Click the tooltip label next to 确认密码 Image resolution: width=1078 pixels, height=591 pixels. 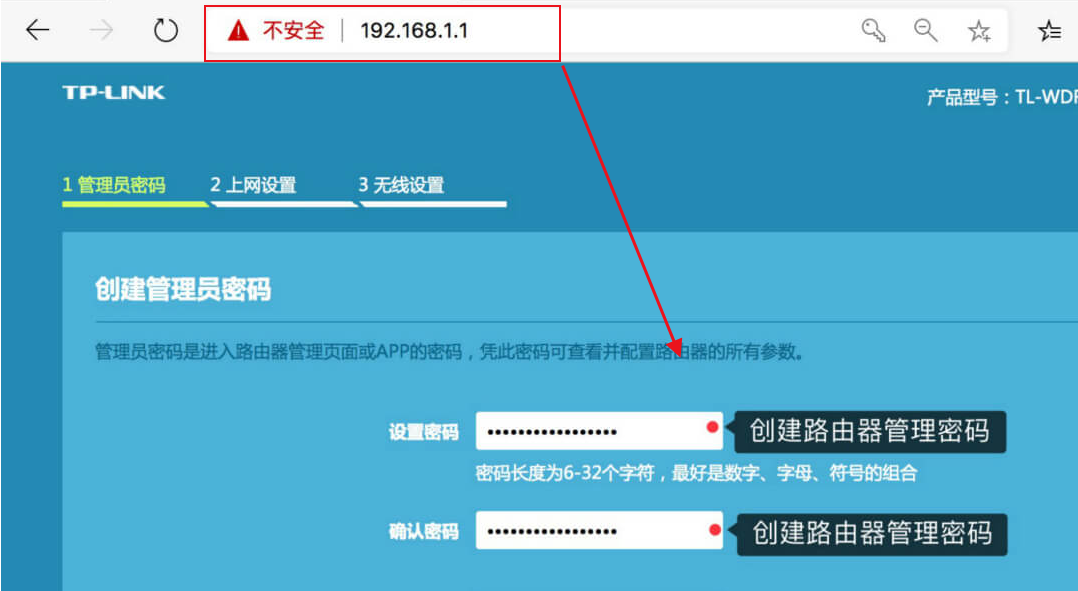871,534
